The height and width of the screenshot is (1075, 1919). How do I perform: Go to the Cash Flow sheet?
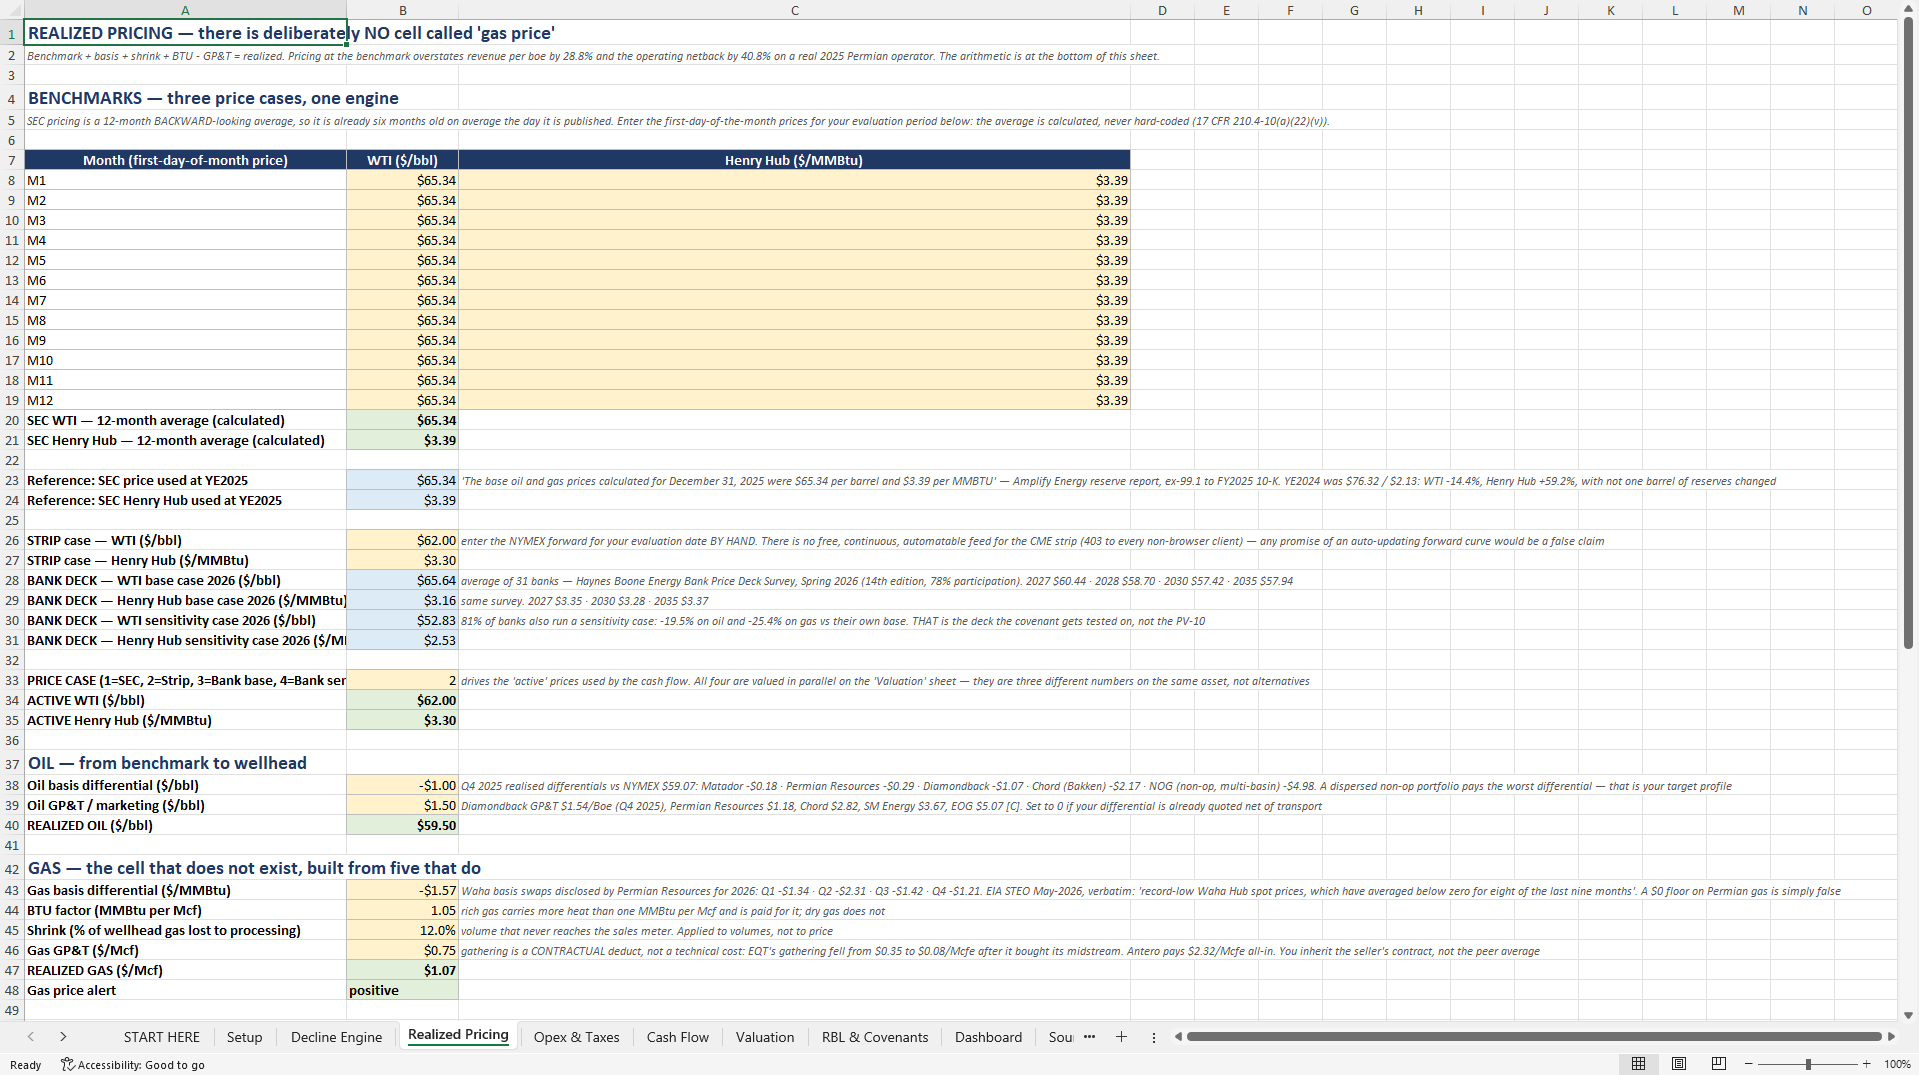click(x=677, y=1037)
